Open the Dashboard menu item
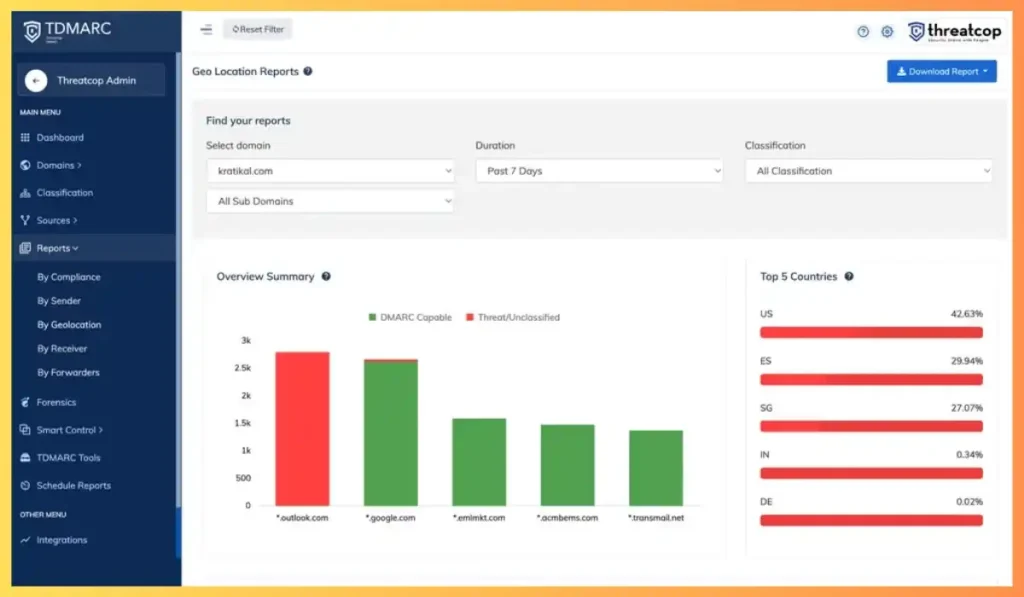This screenshot has width=1024, height=597. (x=60, y=138)
